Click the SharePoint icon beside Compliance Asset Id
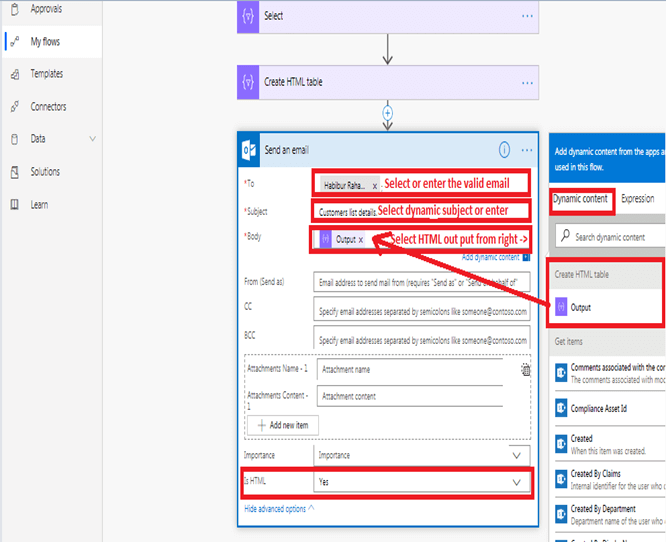Screen dimensions: 666x542 (561, 408)
